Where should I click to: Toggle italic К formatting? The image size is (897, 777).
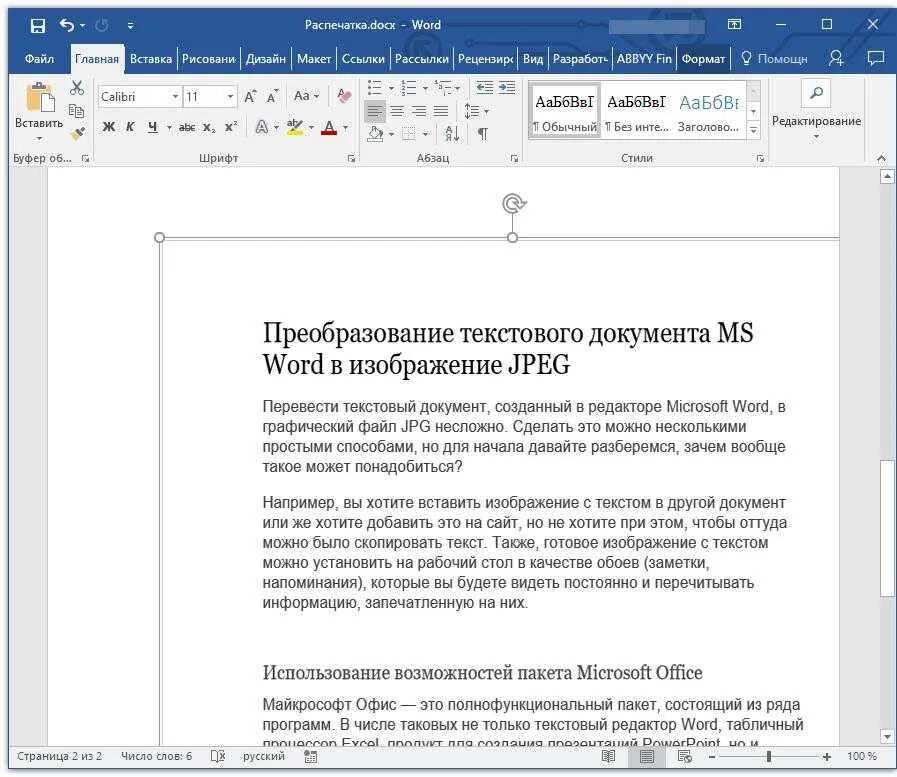130,127
